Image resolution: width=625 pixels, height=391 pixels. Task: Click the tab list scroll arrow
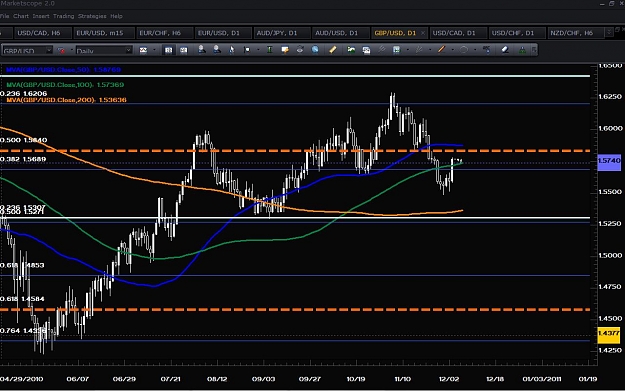coord(609,32)
